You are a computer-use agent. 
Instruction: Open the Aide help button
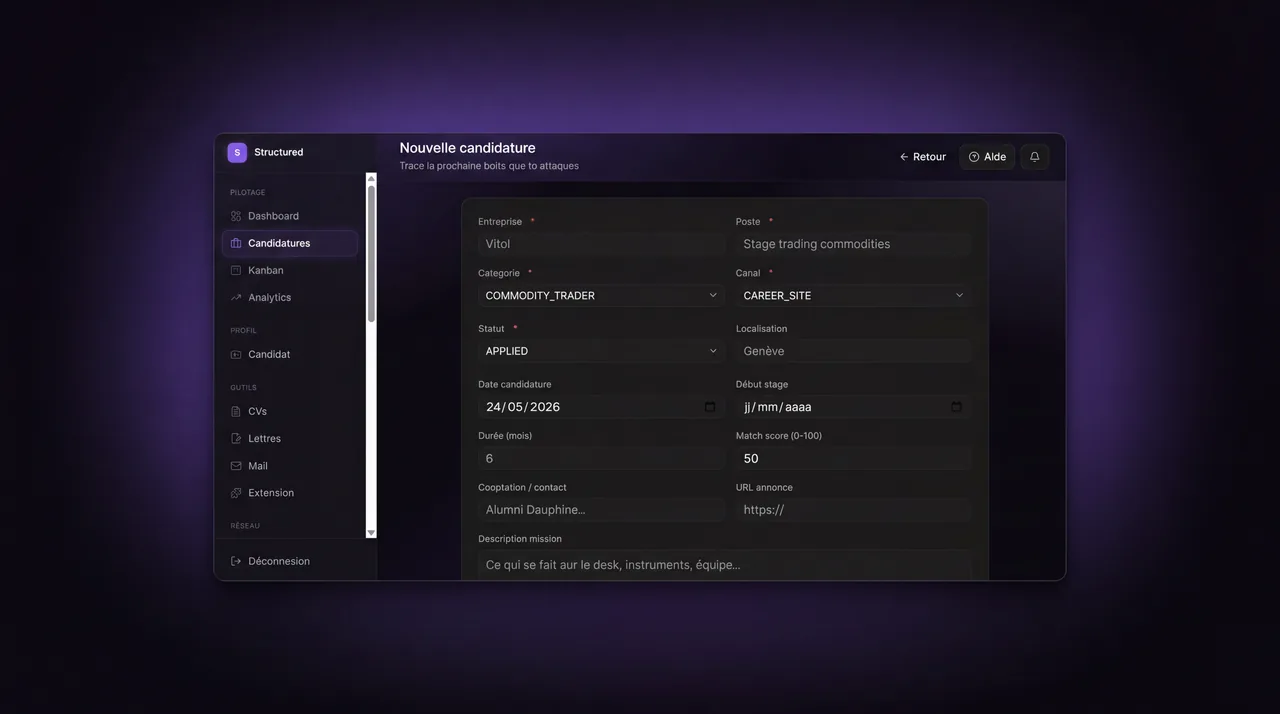pos(987,157)
